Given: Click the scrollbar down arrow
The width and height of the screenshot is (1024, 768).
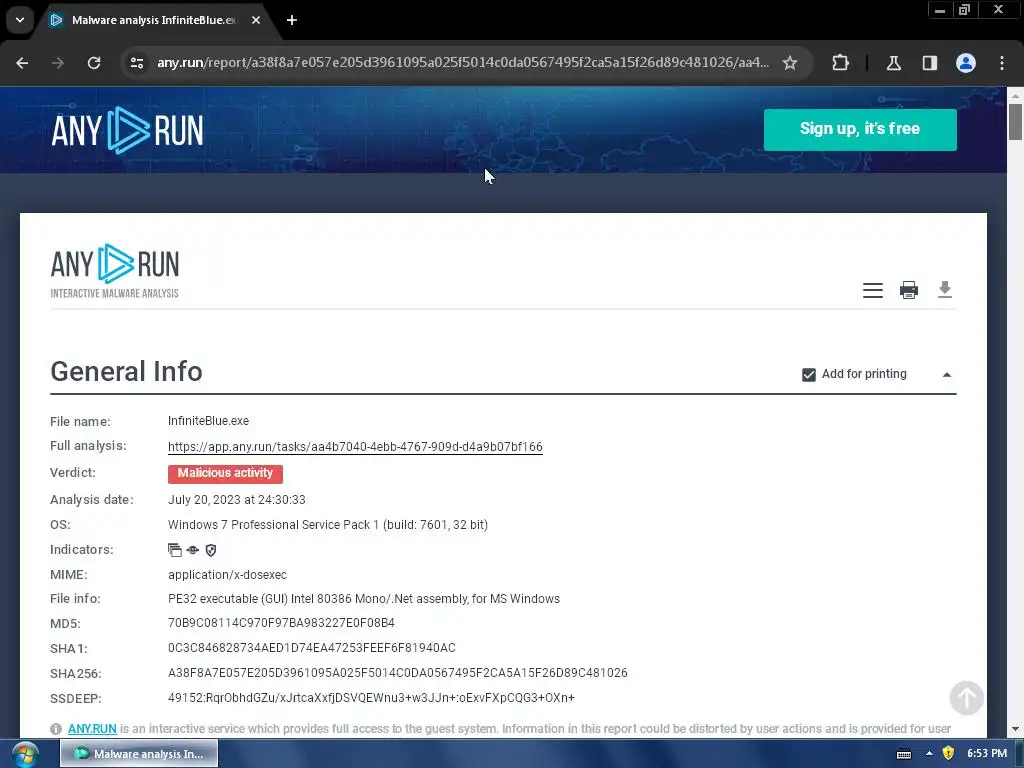Looking at the screenshot, I should click(1015, 729).
